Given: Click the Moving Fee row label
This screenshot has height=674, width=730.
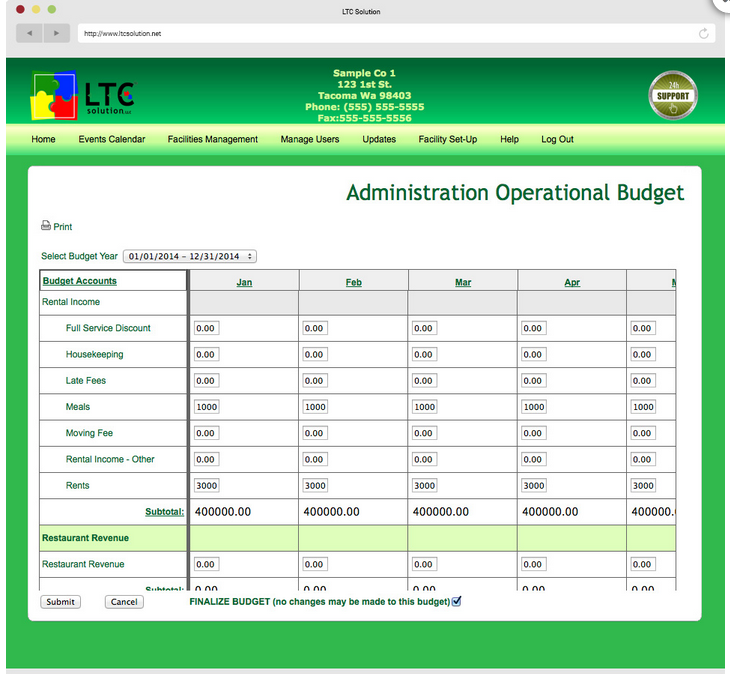Looking at the screenshot, I should [89, 433].
